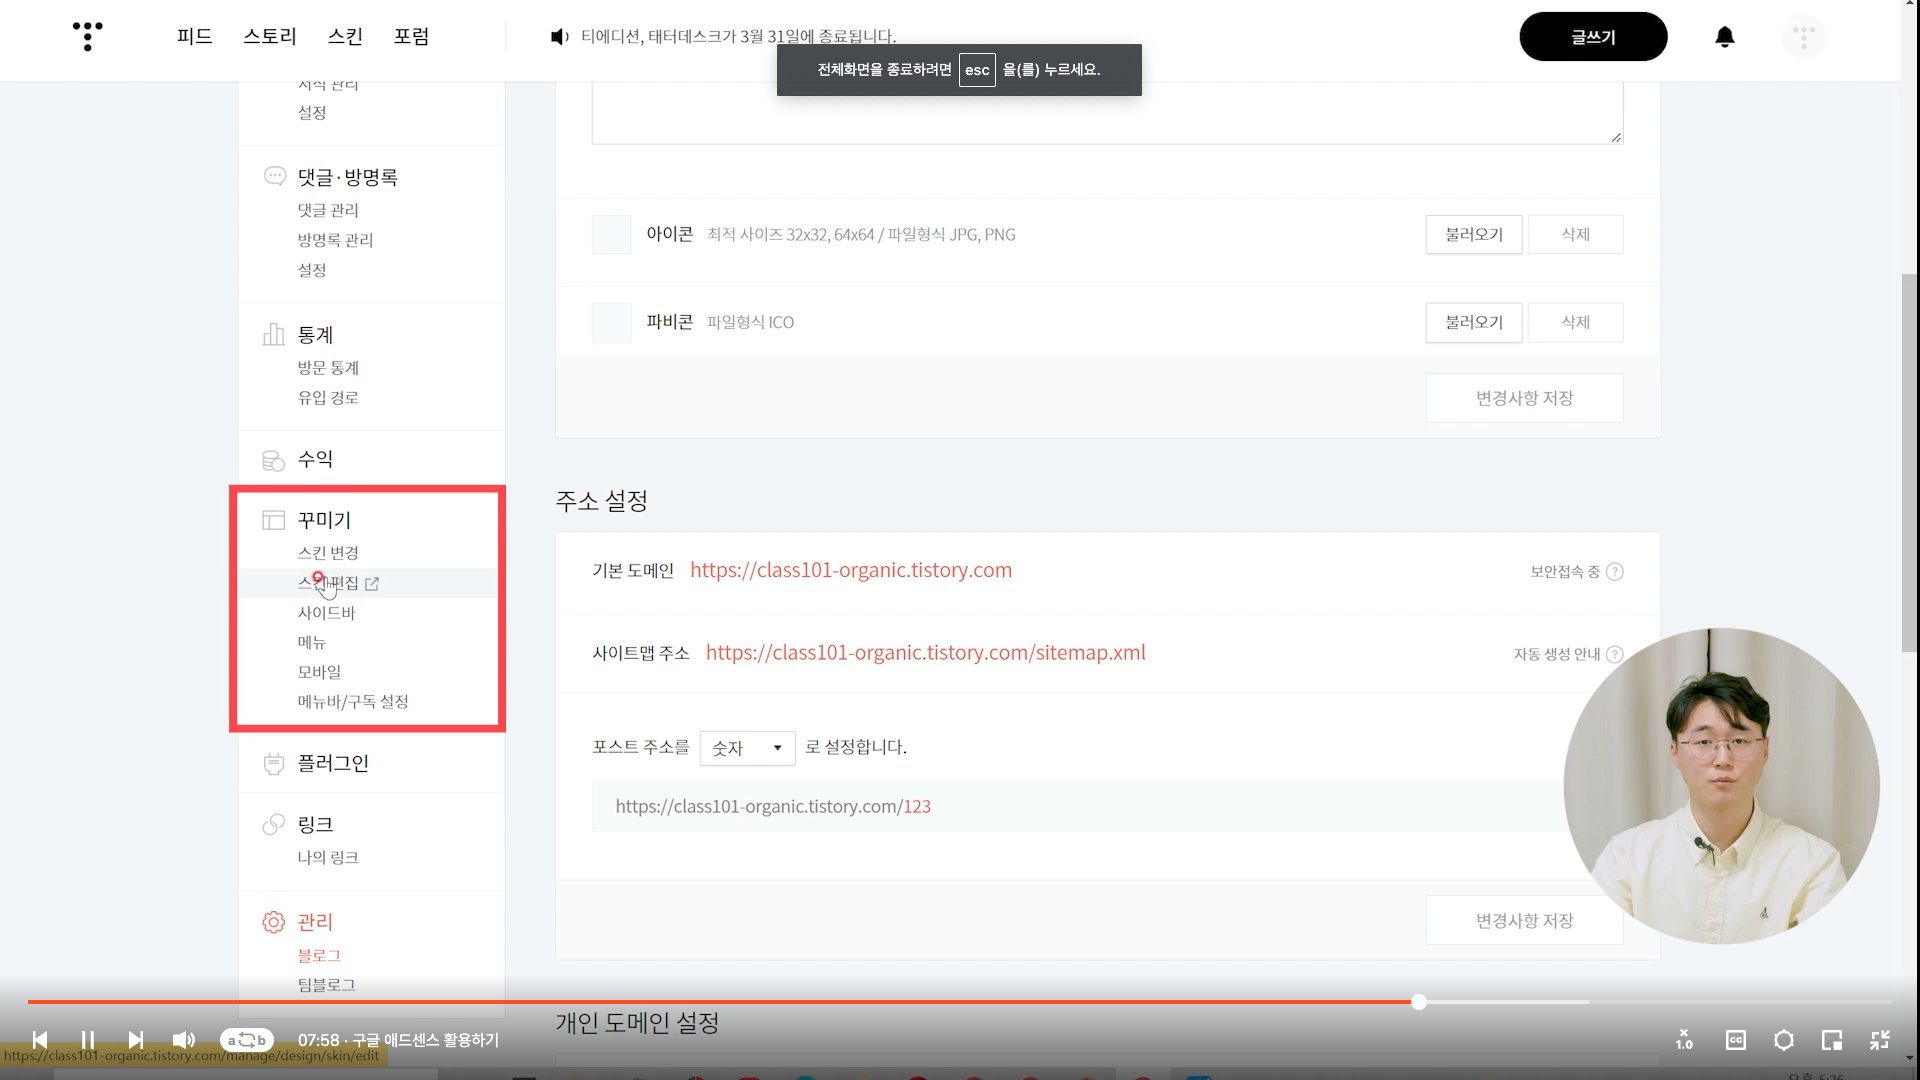Click the Tistory logo icon
This screenshot has width=1920, height=1080.
[88, 36]
